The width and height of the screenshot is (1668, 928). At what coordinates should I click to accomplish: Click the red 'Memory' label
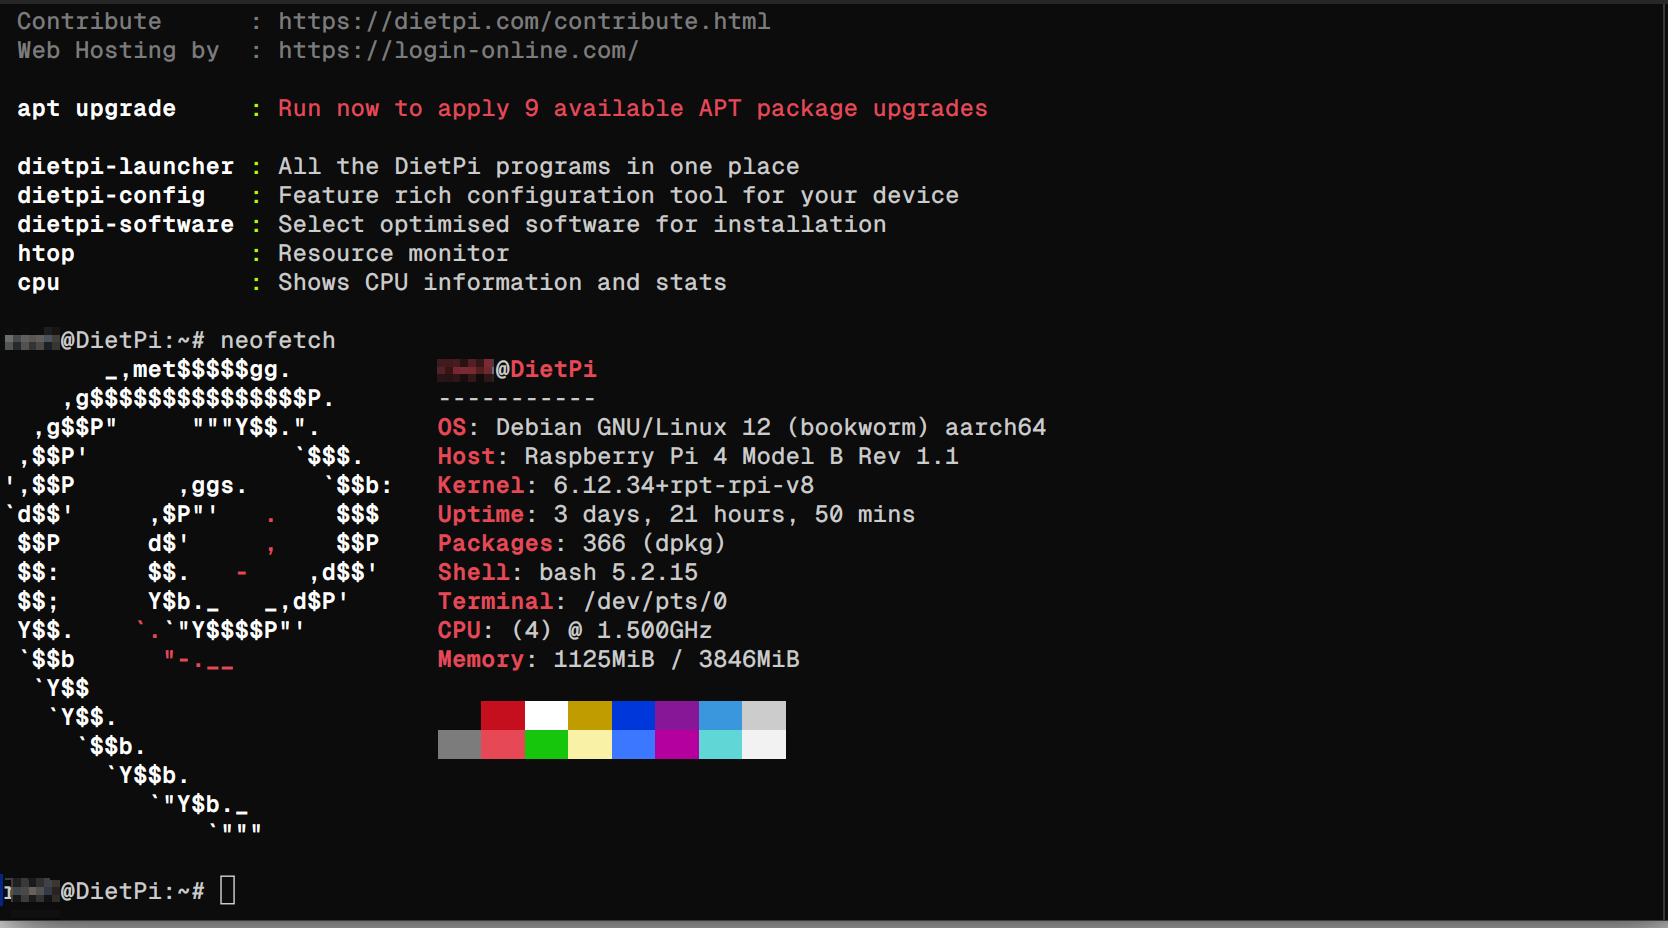[x=481, y=659]
